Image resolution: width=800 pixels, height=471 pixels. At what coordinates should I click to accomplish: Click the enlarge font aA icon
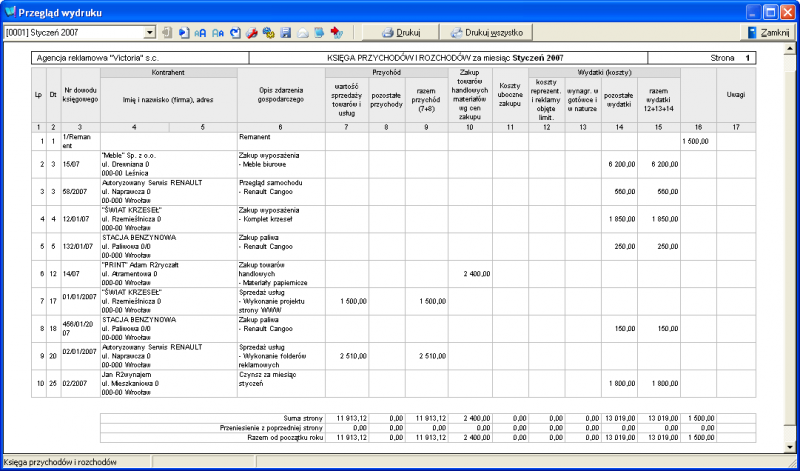pos(201,33)
